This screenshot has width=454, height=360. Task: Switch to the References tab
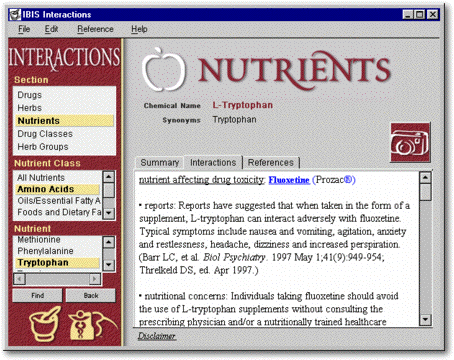(271, 162)
